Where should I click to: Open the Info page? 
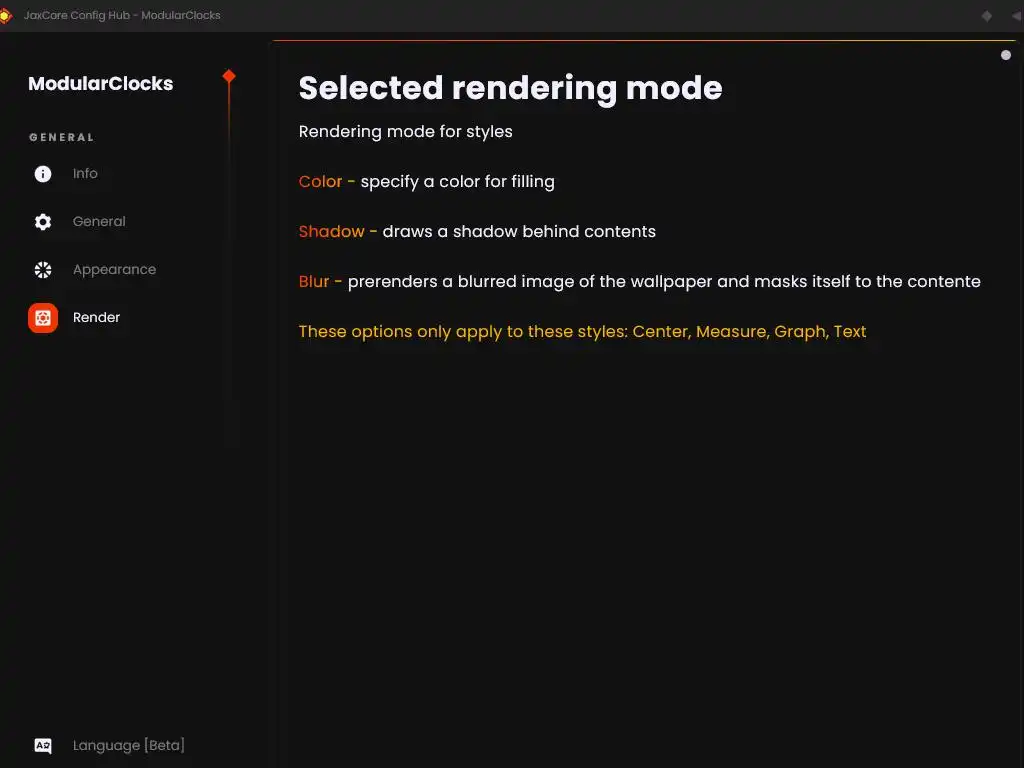(85, 174)
